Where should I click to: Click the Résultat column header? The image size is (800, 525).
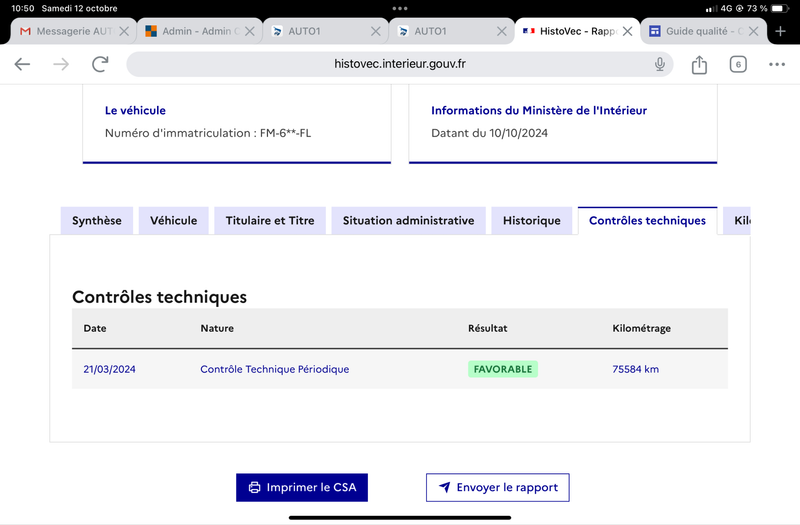click(487, 328)
